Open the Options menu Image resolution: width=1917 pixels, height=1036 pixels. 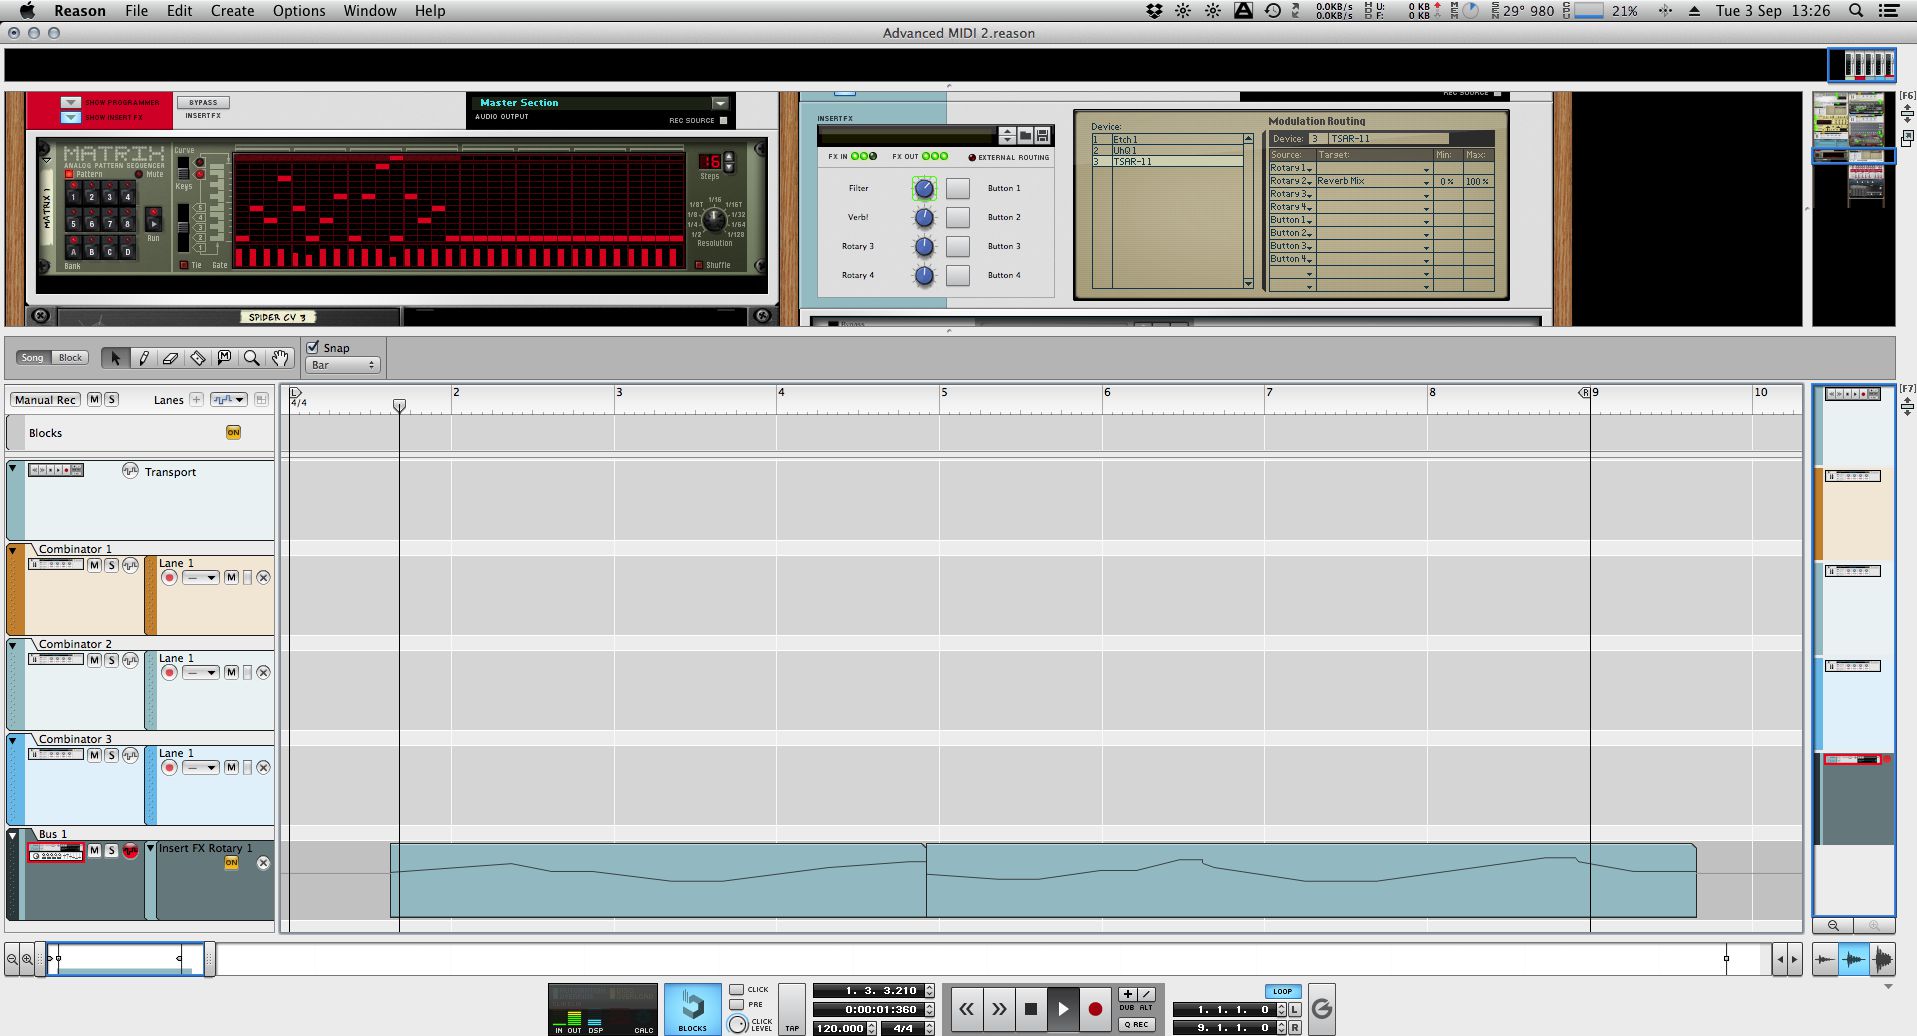coord(299,11)
